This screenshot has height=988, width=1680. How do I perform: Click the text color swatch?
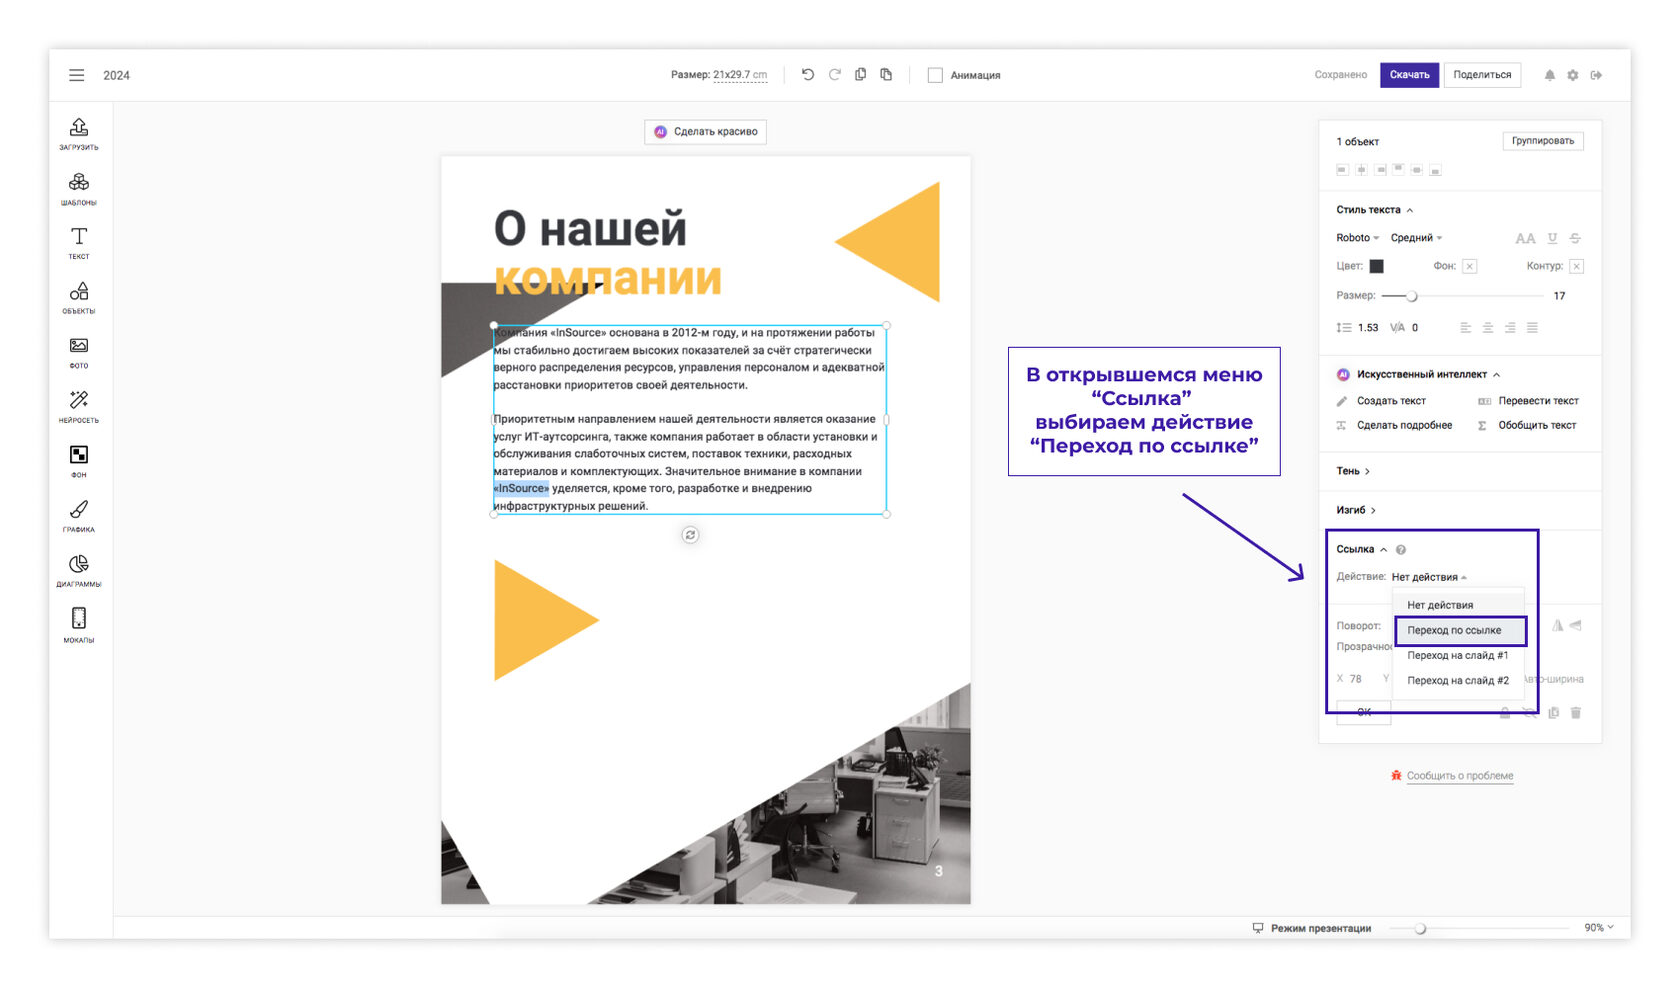tap(1376, 266)
